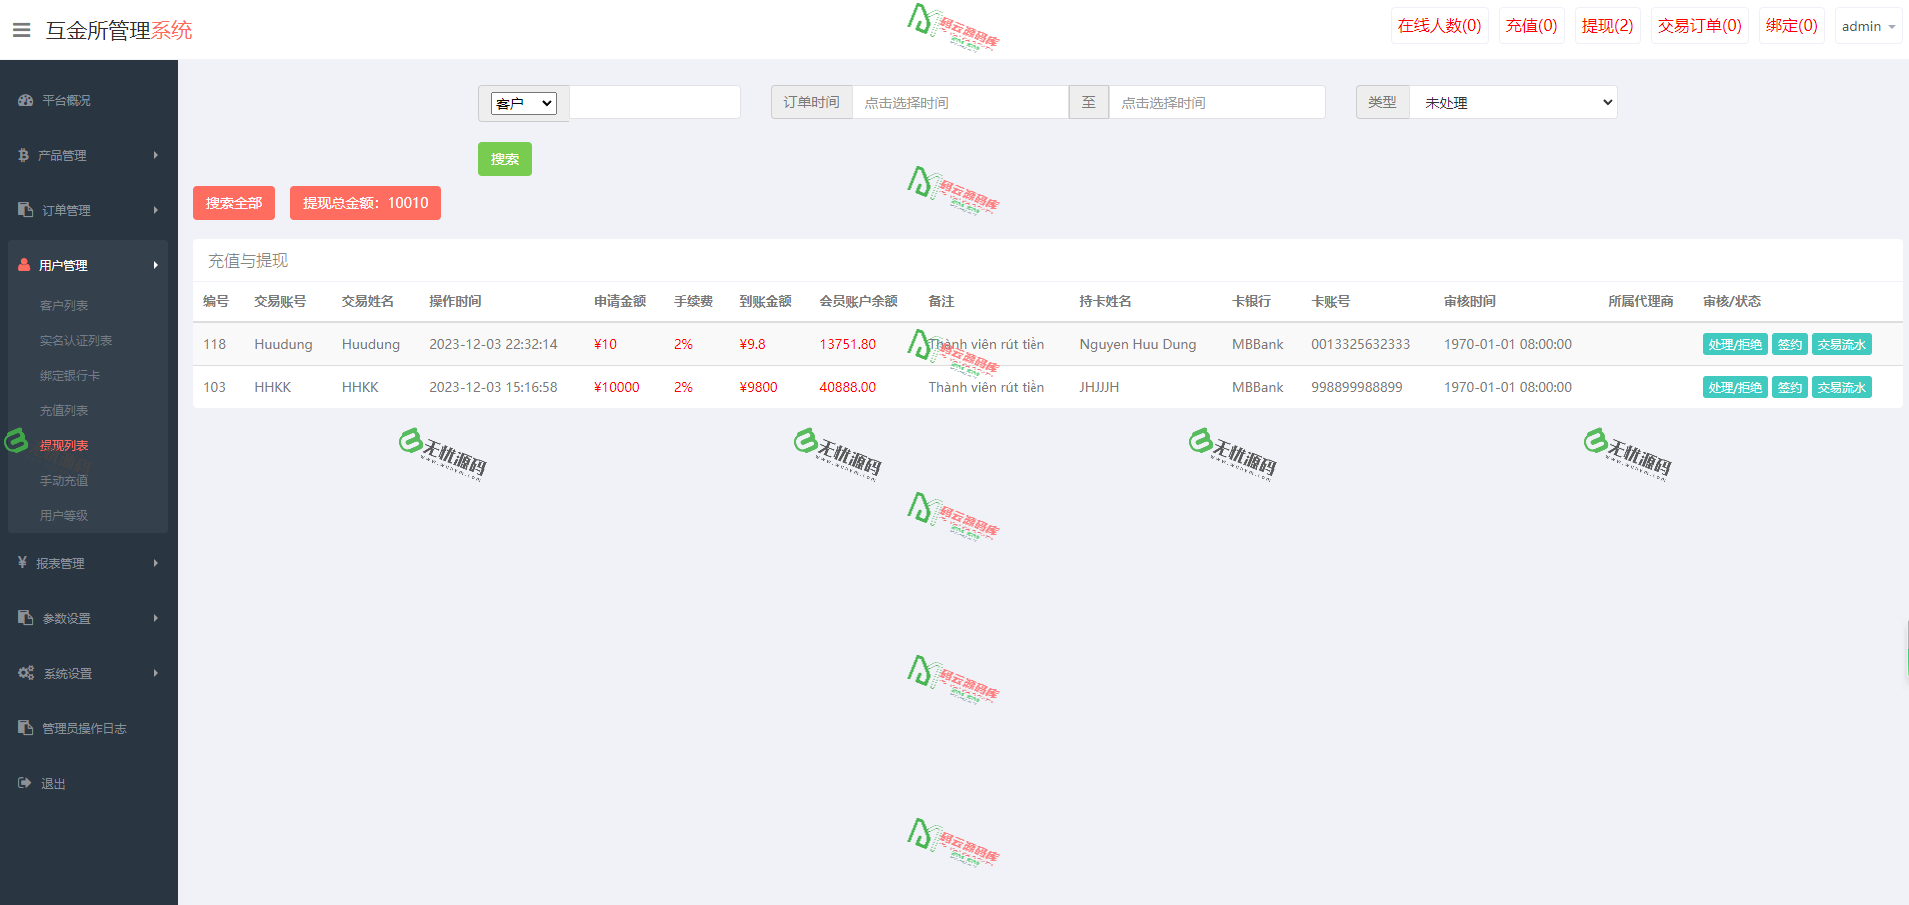Click the yen icon beside 报表管理

point(22,563)
